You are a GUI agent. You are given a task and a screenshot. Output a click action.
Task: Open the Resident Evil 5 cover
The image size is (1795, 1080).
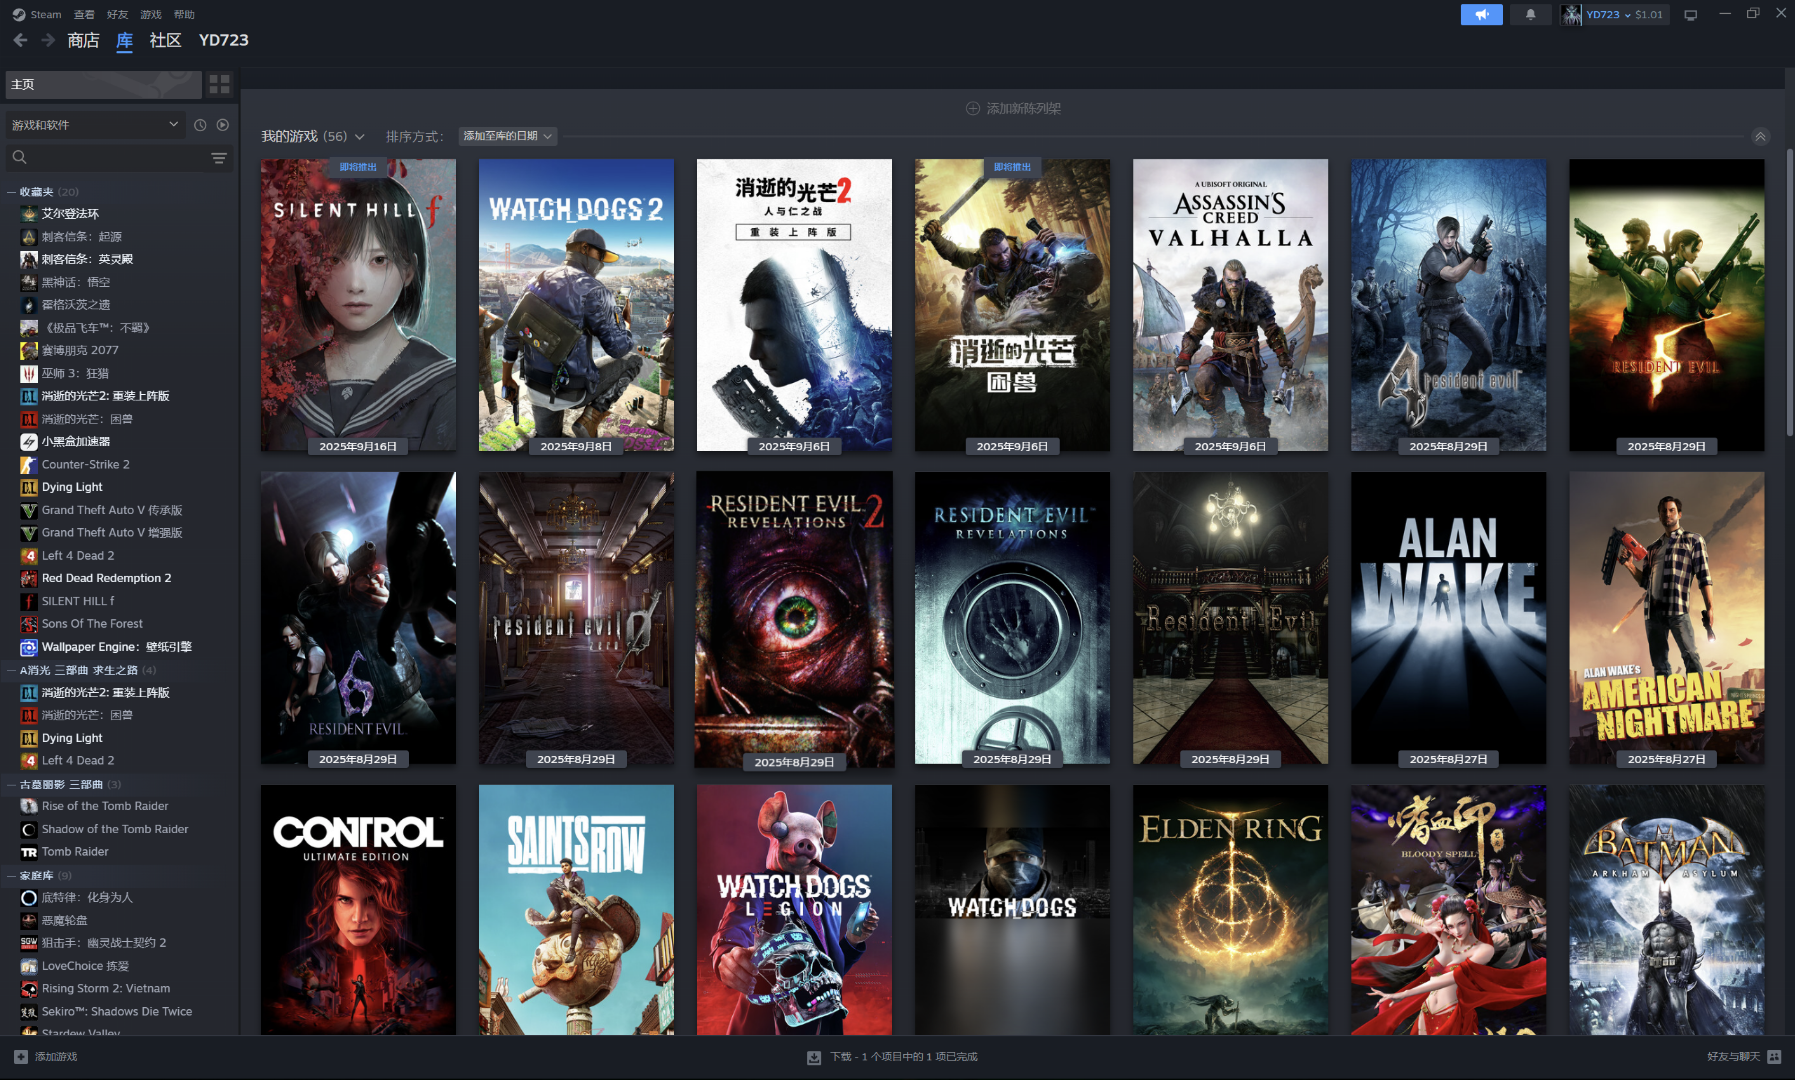point(1666,305)
